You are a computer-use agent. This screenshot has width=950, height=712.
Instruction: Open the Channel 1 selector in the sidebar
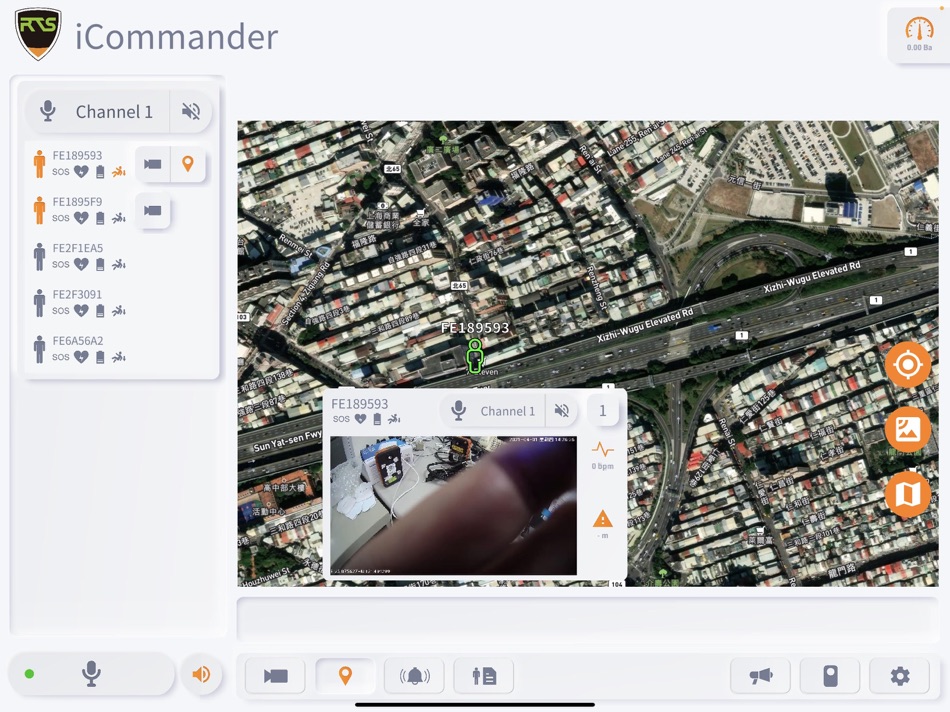coord(114,112)
